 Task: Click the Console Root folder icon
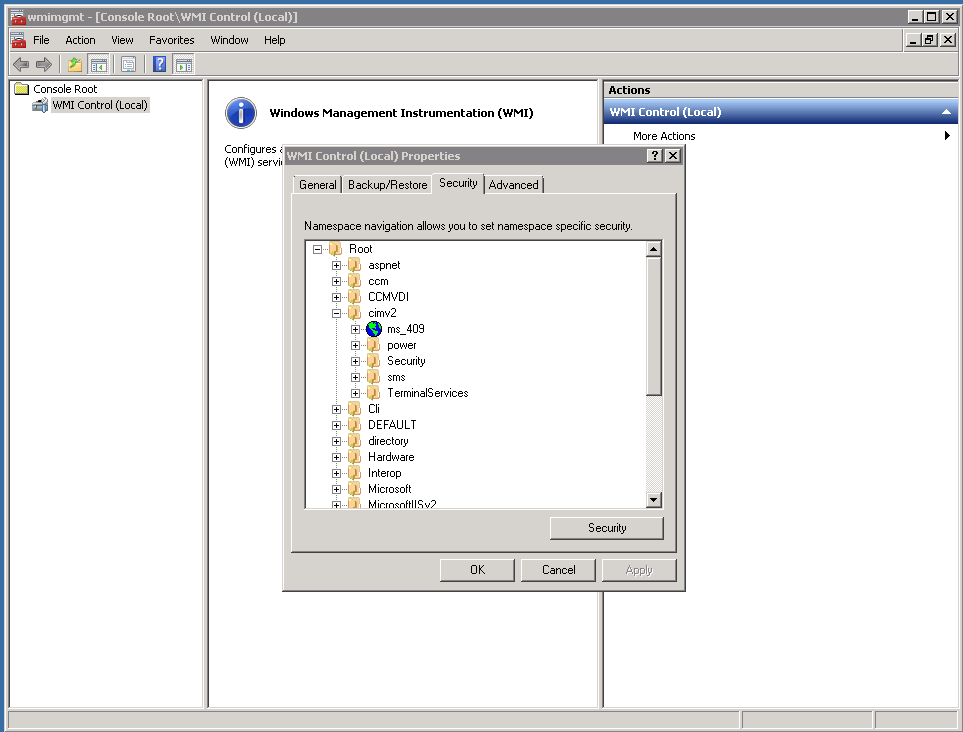point(21,89)
